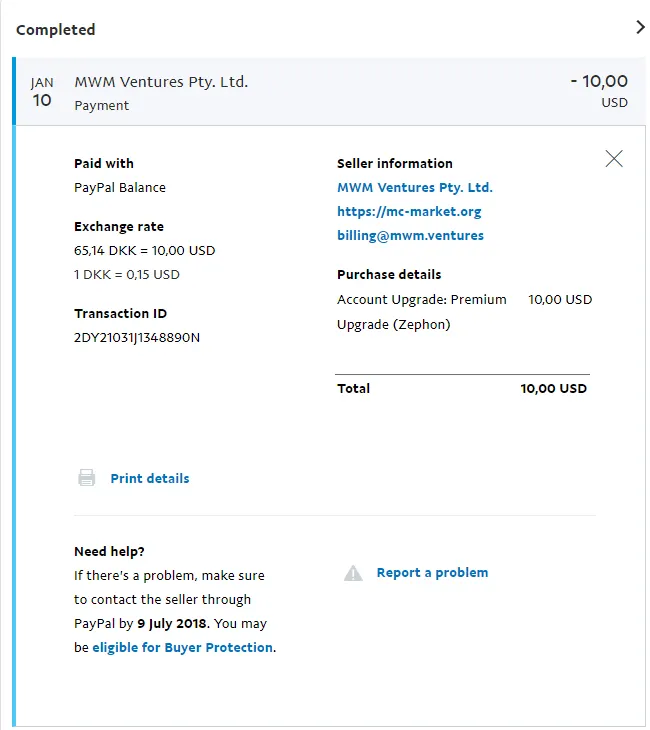Open MWM Ventures Pty. Ltd. seller link
The image size is (650, 730).
(415, 188)
